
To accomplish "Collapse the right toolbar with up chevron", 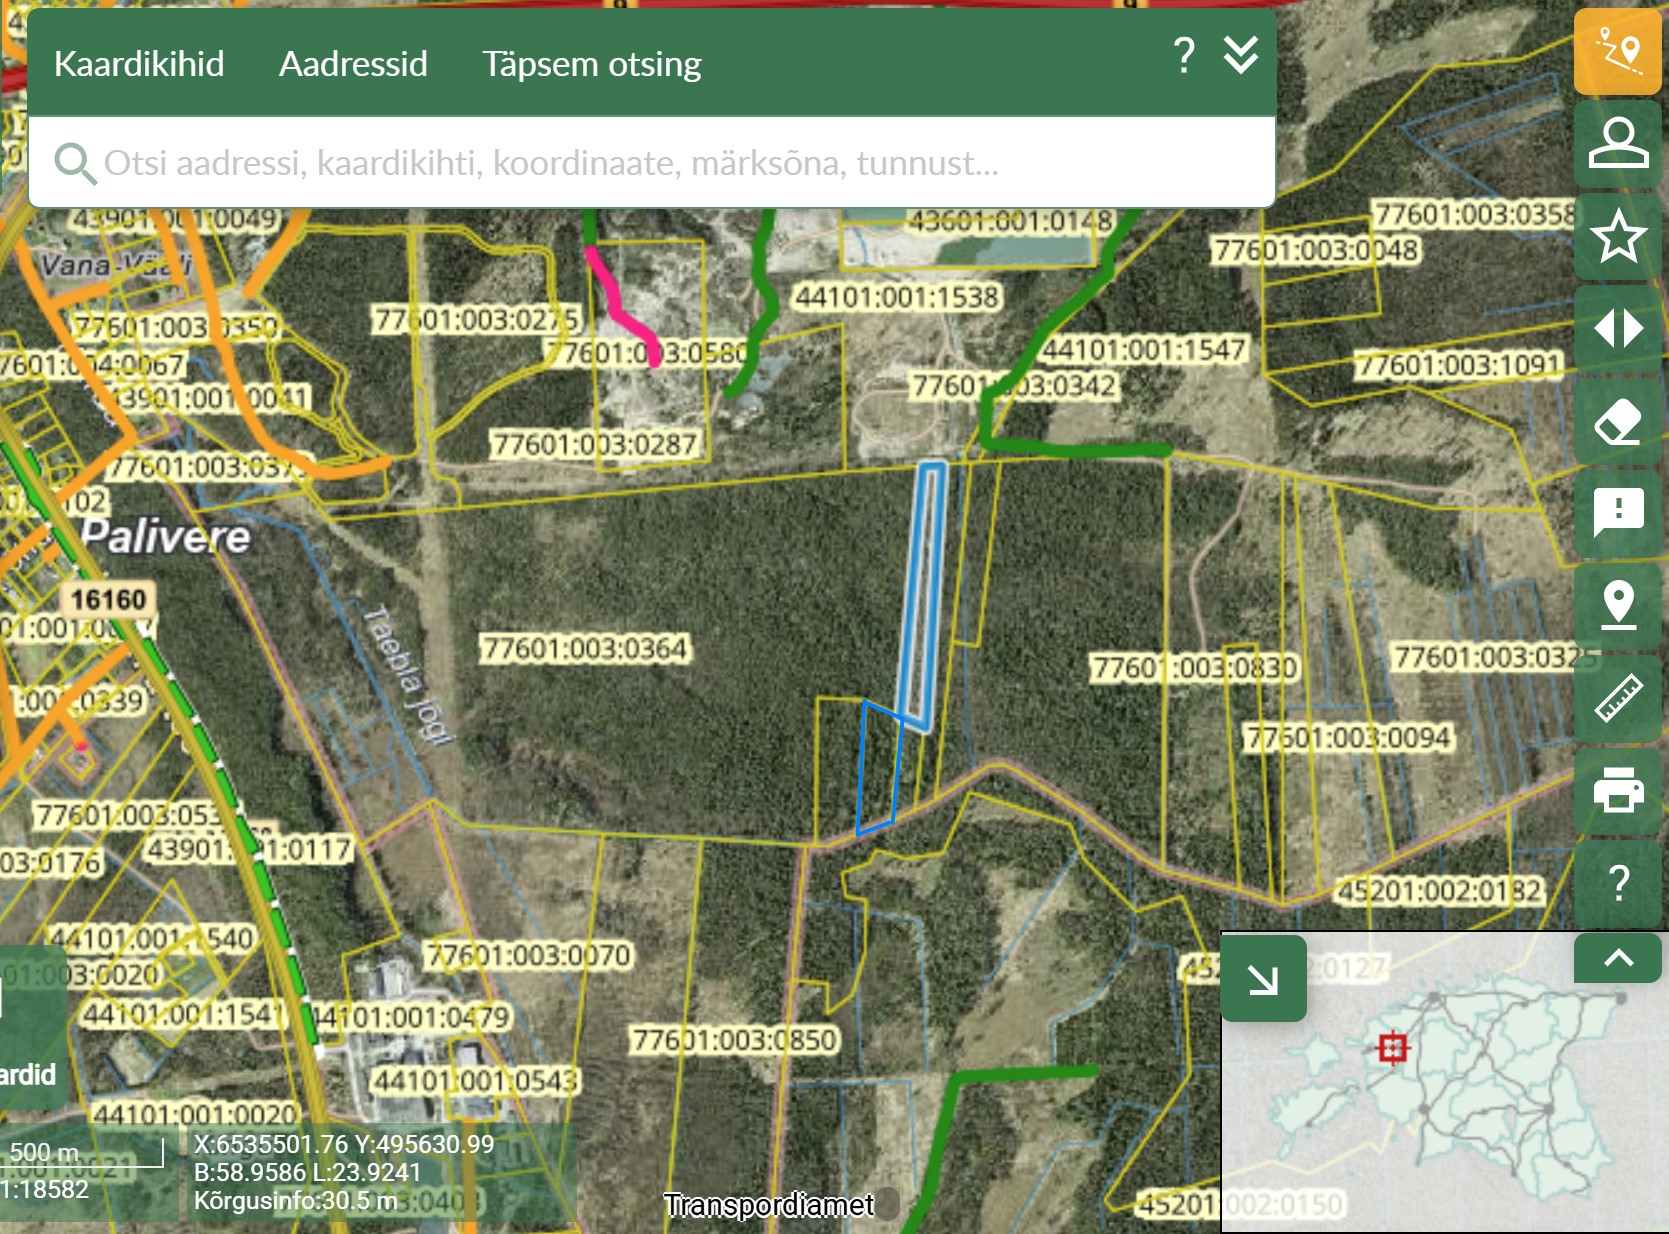I will pos(1618,958).
